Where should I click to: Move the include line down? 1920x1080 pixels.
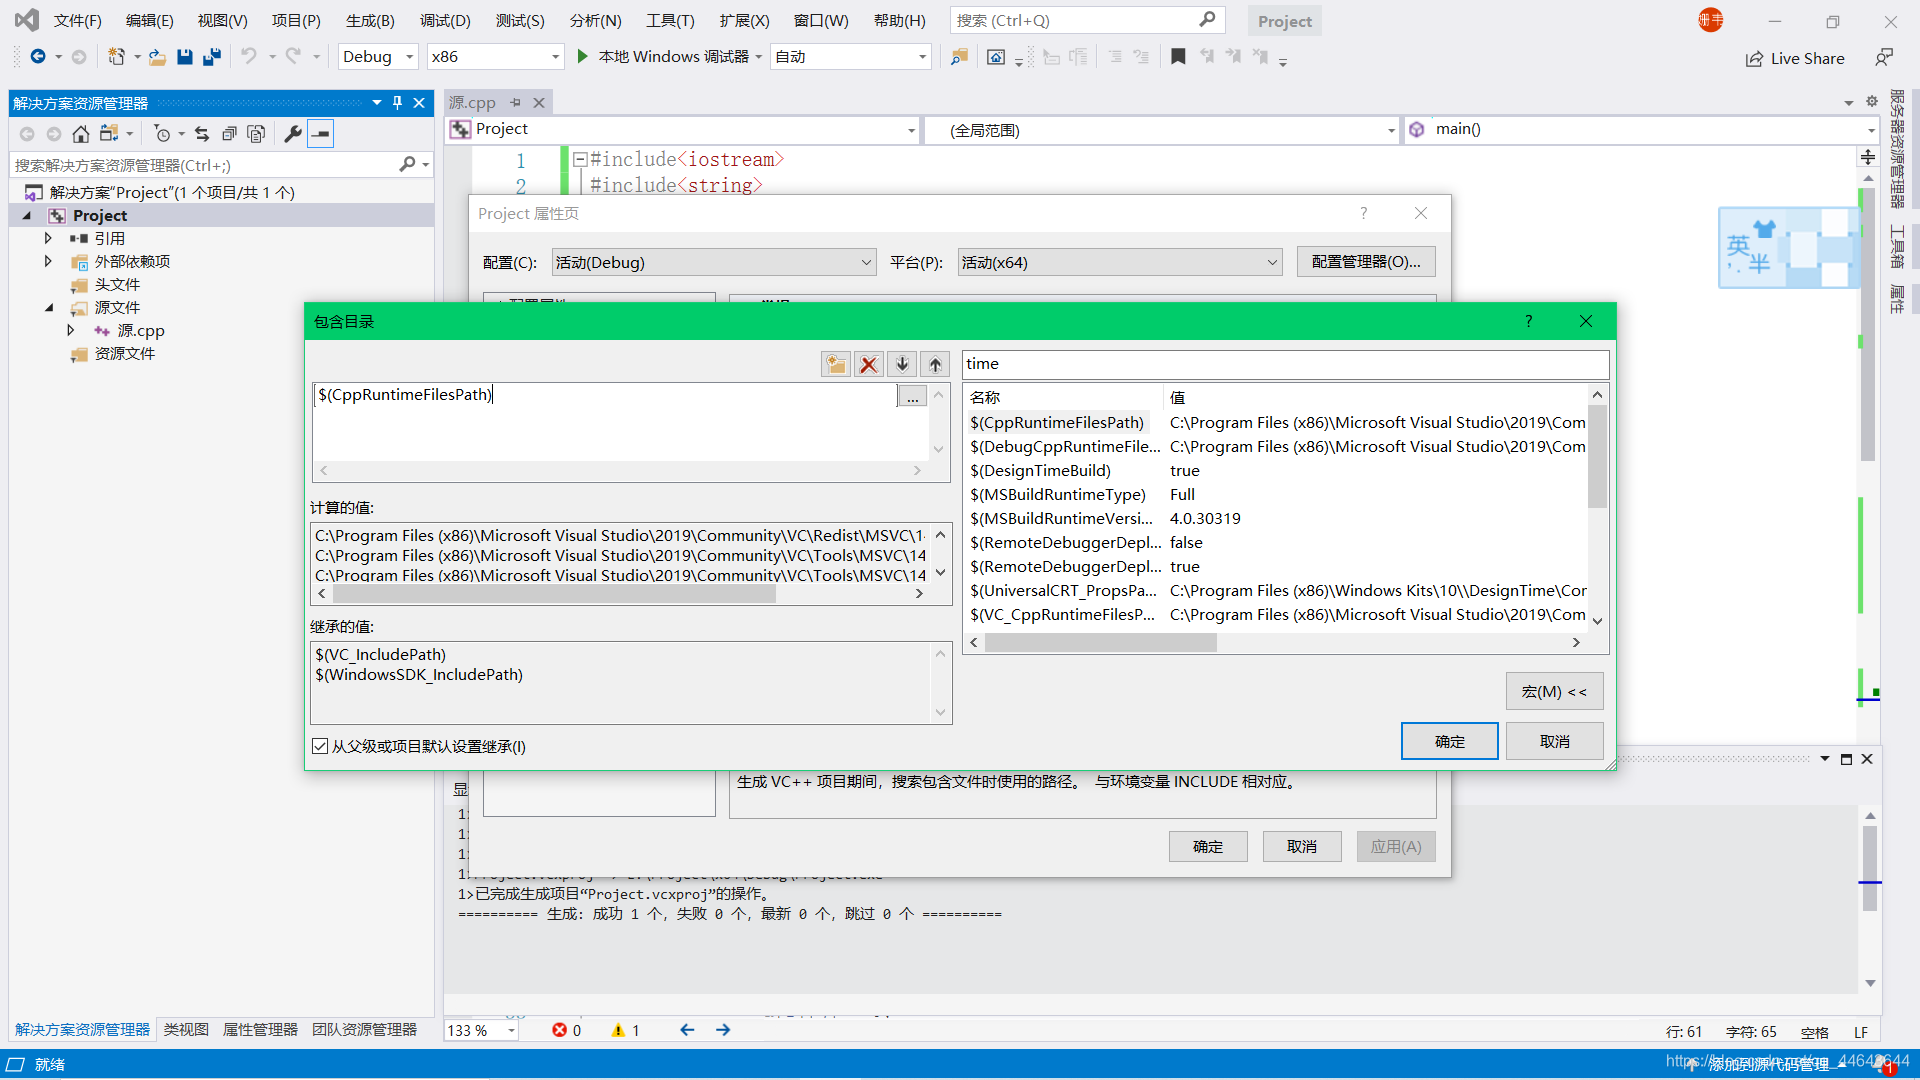click(x=902, y=364)
